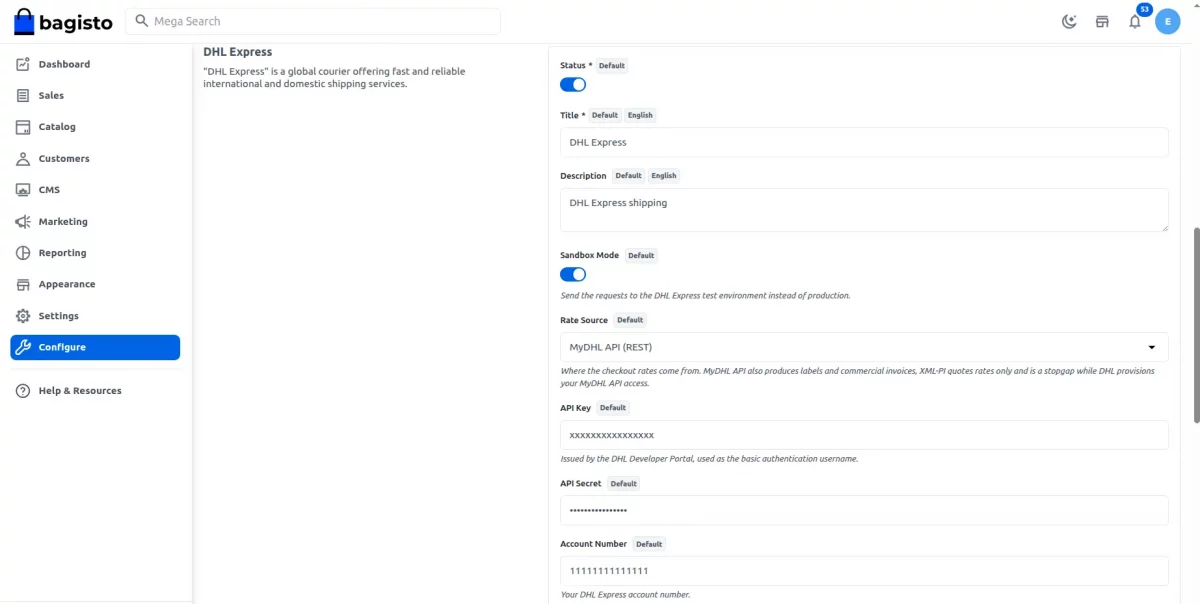Click the API Secret password field
This screenshot has height=604, width=1200.
(x=864, y=510)
